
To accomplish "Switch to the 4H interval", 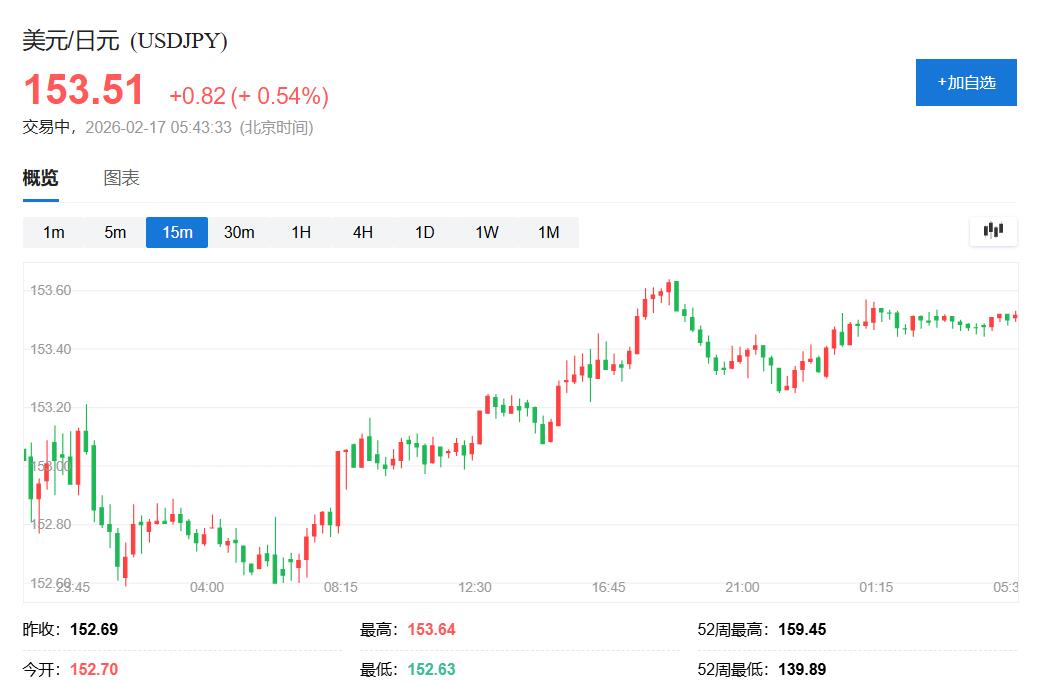I will tap(362, 231).
